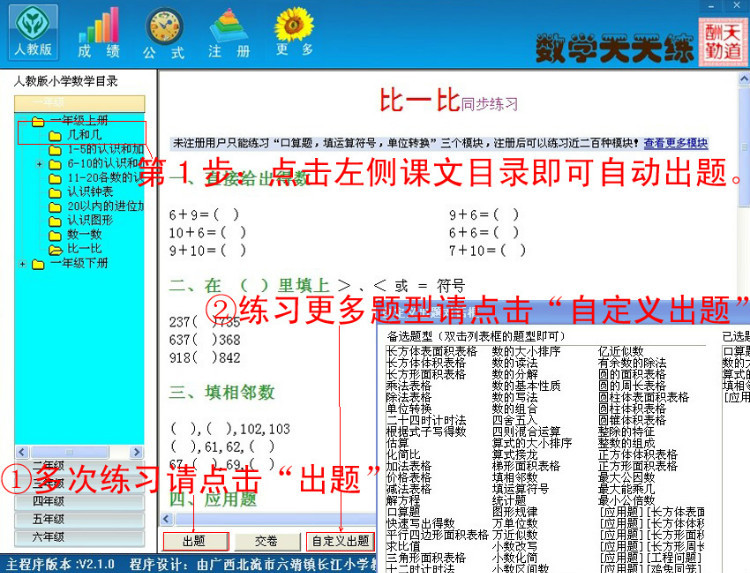Click exercise pane vertical scrollbar up arrow
The height and width of the screenshot is (573, 750).
point(744,79)
